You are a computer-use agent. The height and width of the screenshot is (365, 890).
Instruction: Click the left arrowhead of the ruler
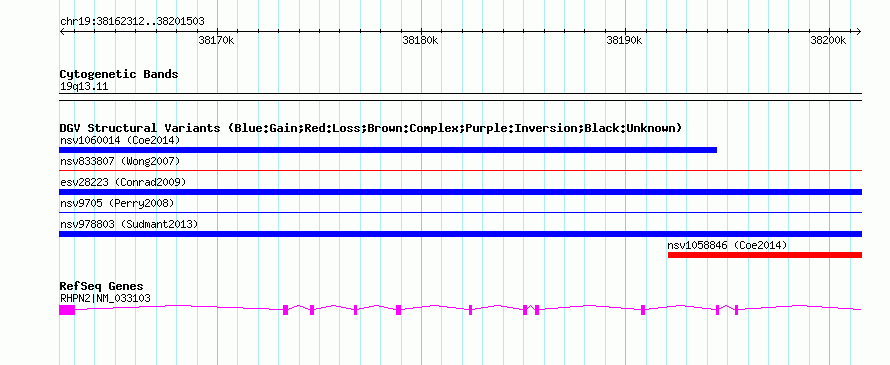(x=62, y=32)
